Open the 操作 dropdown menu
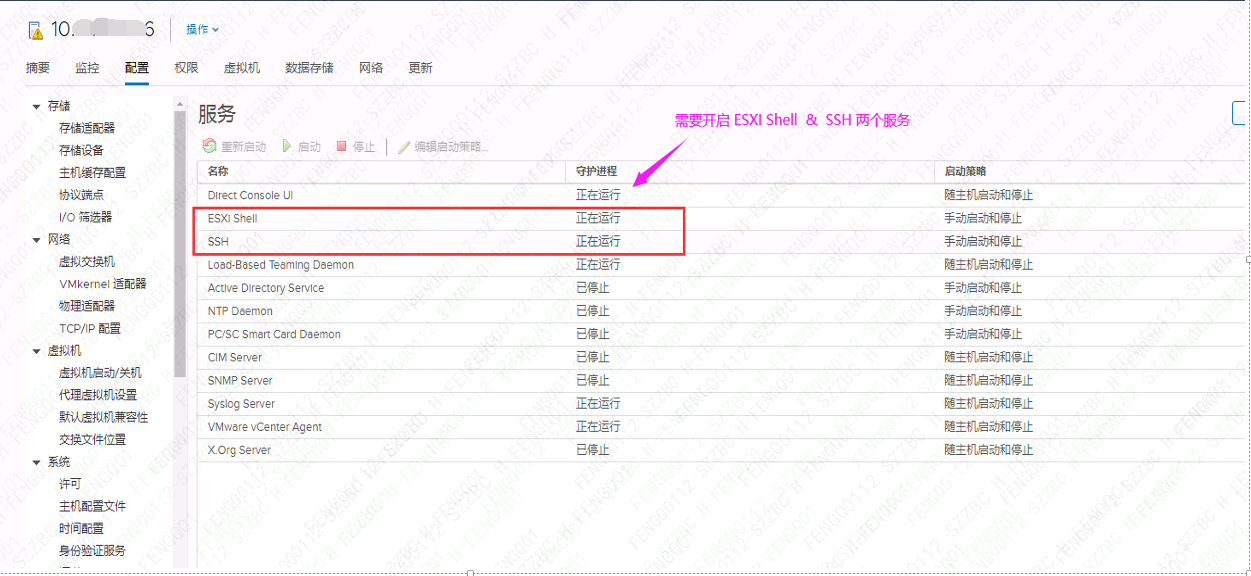Screen dimensions: 1251x576 point(203,29)
